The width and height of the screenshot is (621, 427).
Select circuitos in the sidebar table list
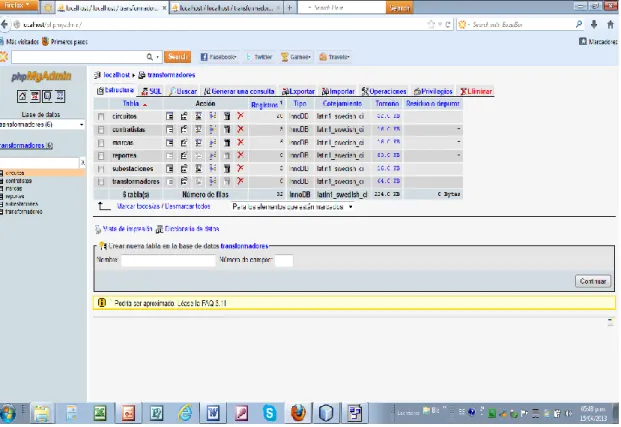[x=15, y=173]
